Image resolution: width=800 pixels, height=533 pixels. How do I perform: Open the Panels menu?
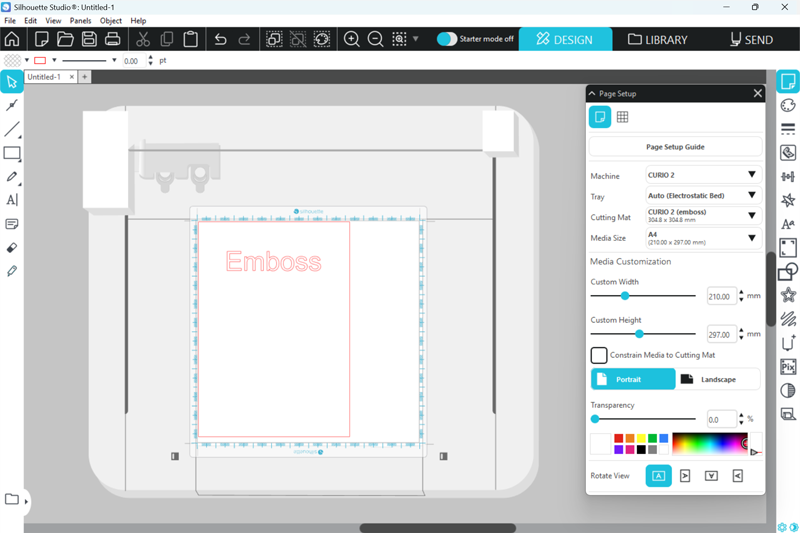point(80,20)
